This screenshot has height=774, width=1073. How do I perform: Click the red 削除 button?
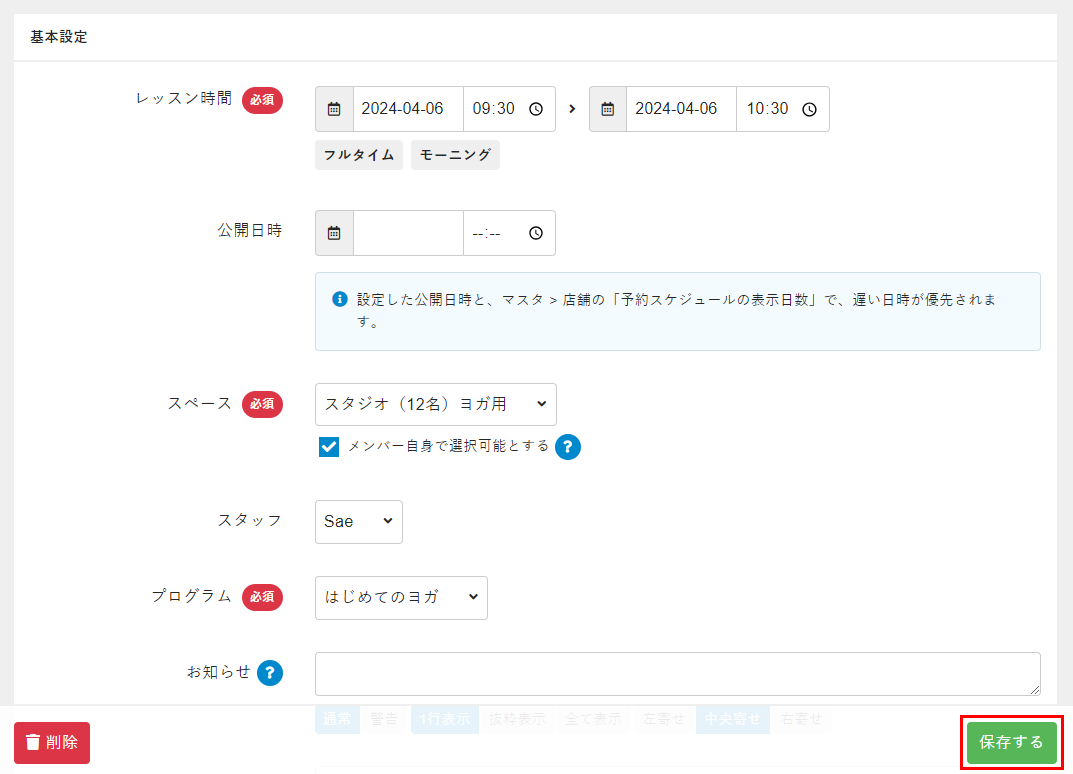pyautogui.click(x=52, y=743)
